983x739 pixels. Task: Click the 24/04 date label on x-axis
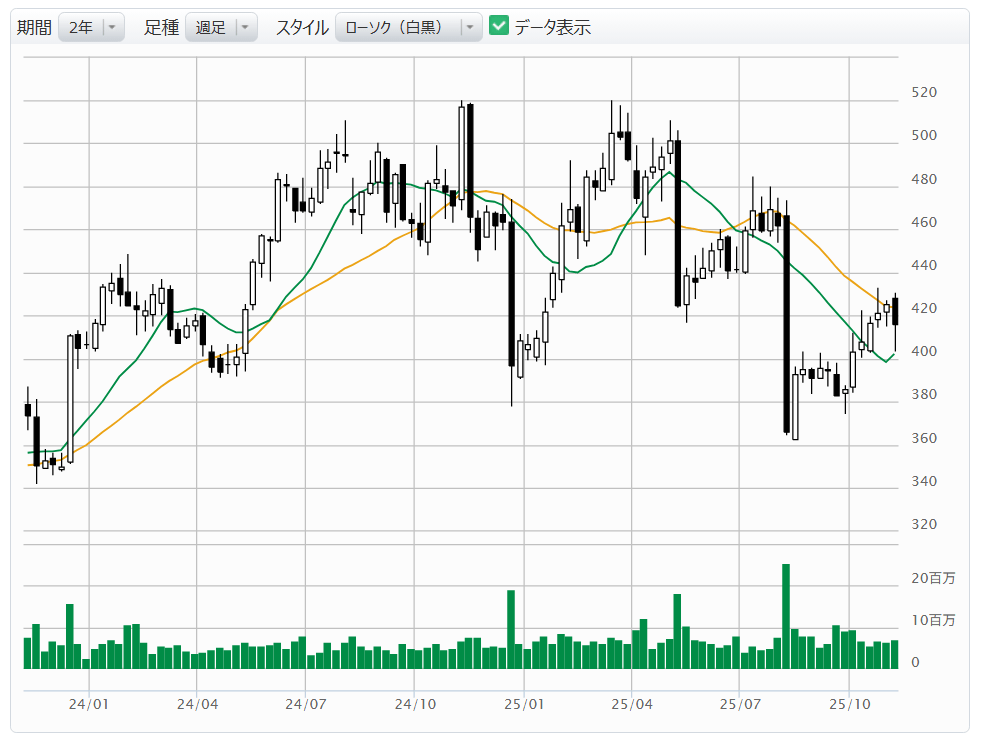pyautogui.click(x=197, y=704)
